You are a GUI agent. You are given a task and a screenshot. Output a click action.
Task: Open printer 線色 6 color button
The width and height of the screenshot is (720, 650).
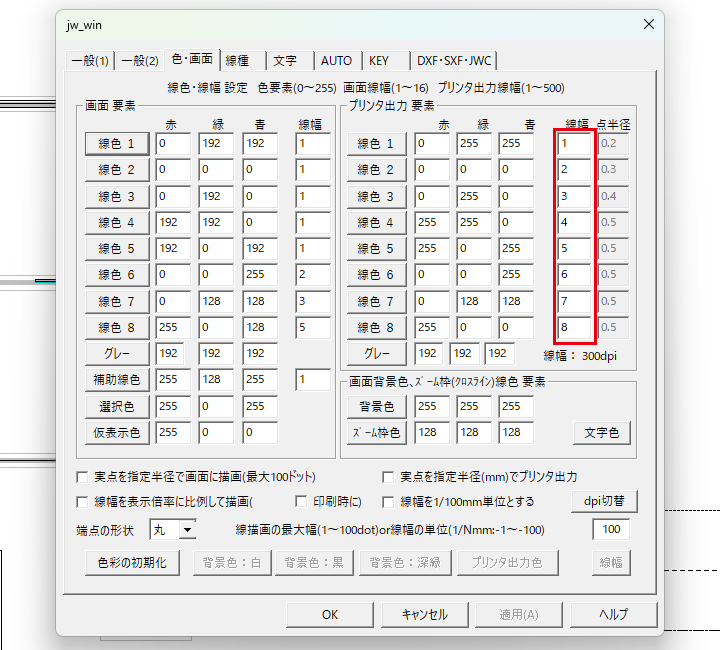coord(377,275)
